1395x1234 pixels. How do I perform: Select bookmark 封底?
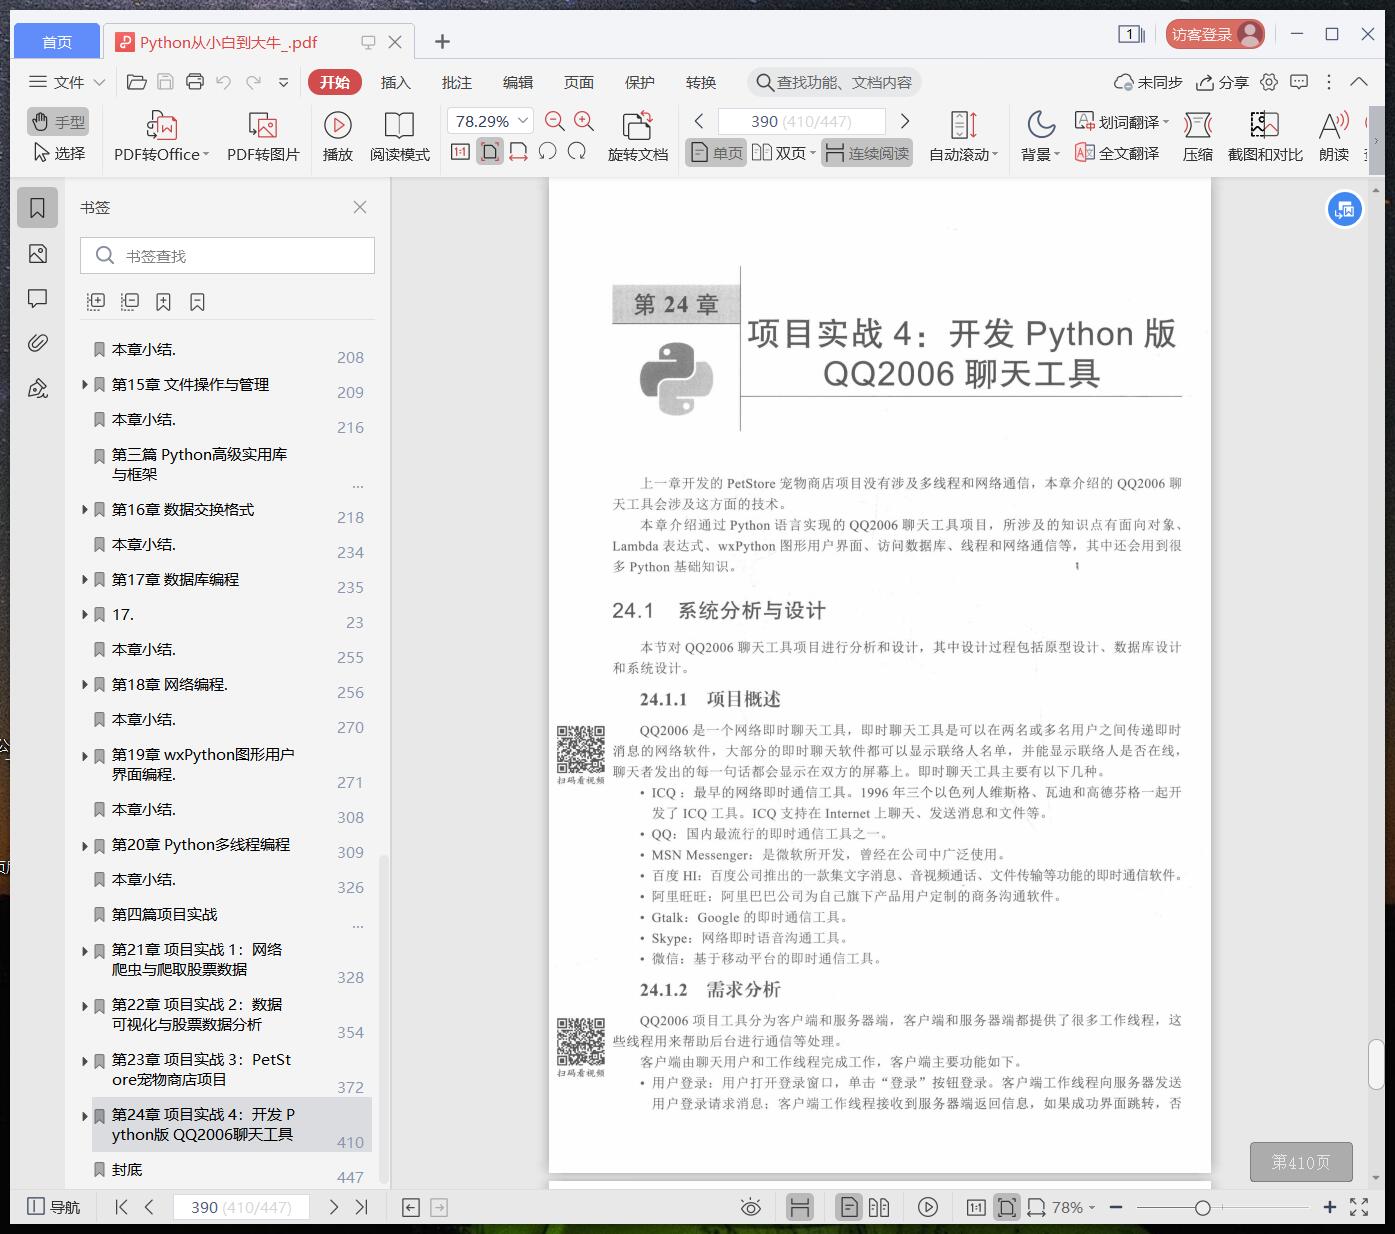click(127, 1169)
